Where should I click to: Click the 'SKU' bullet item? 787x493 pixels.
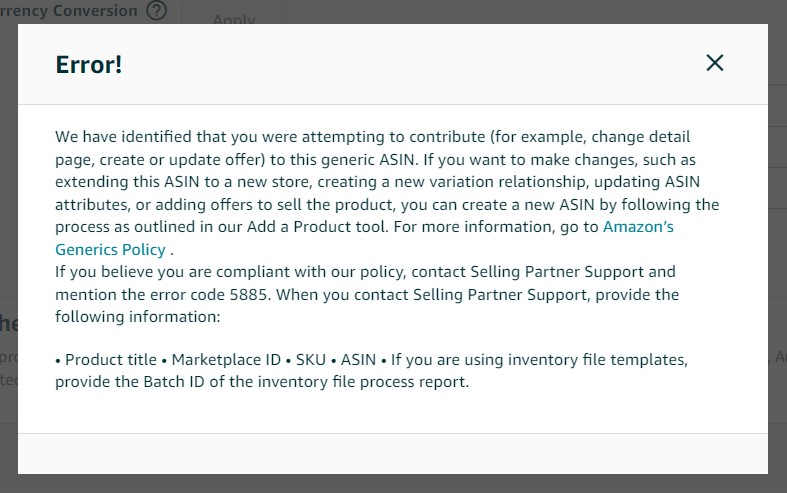click(x=311, y=359)
